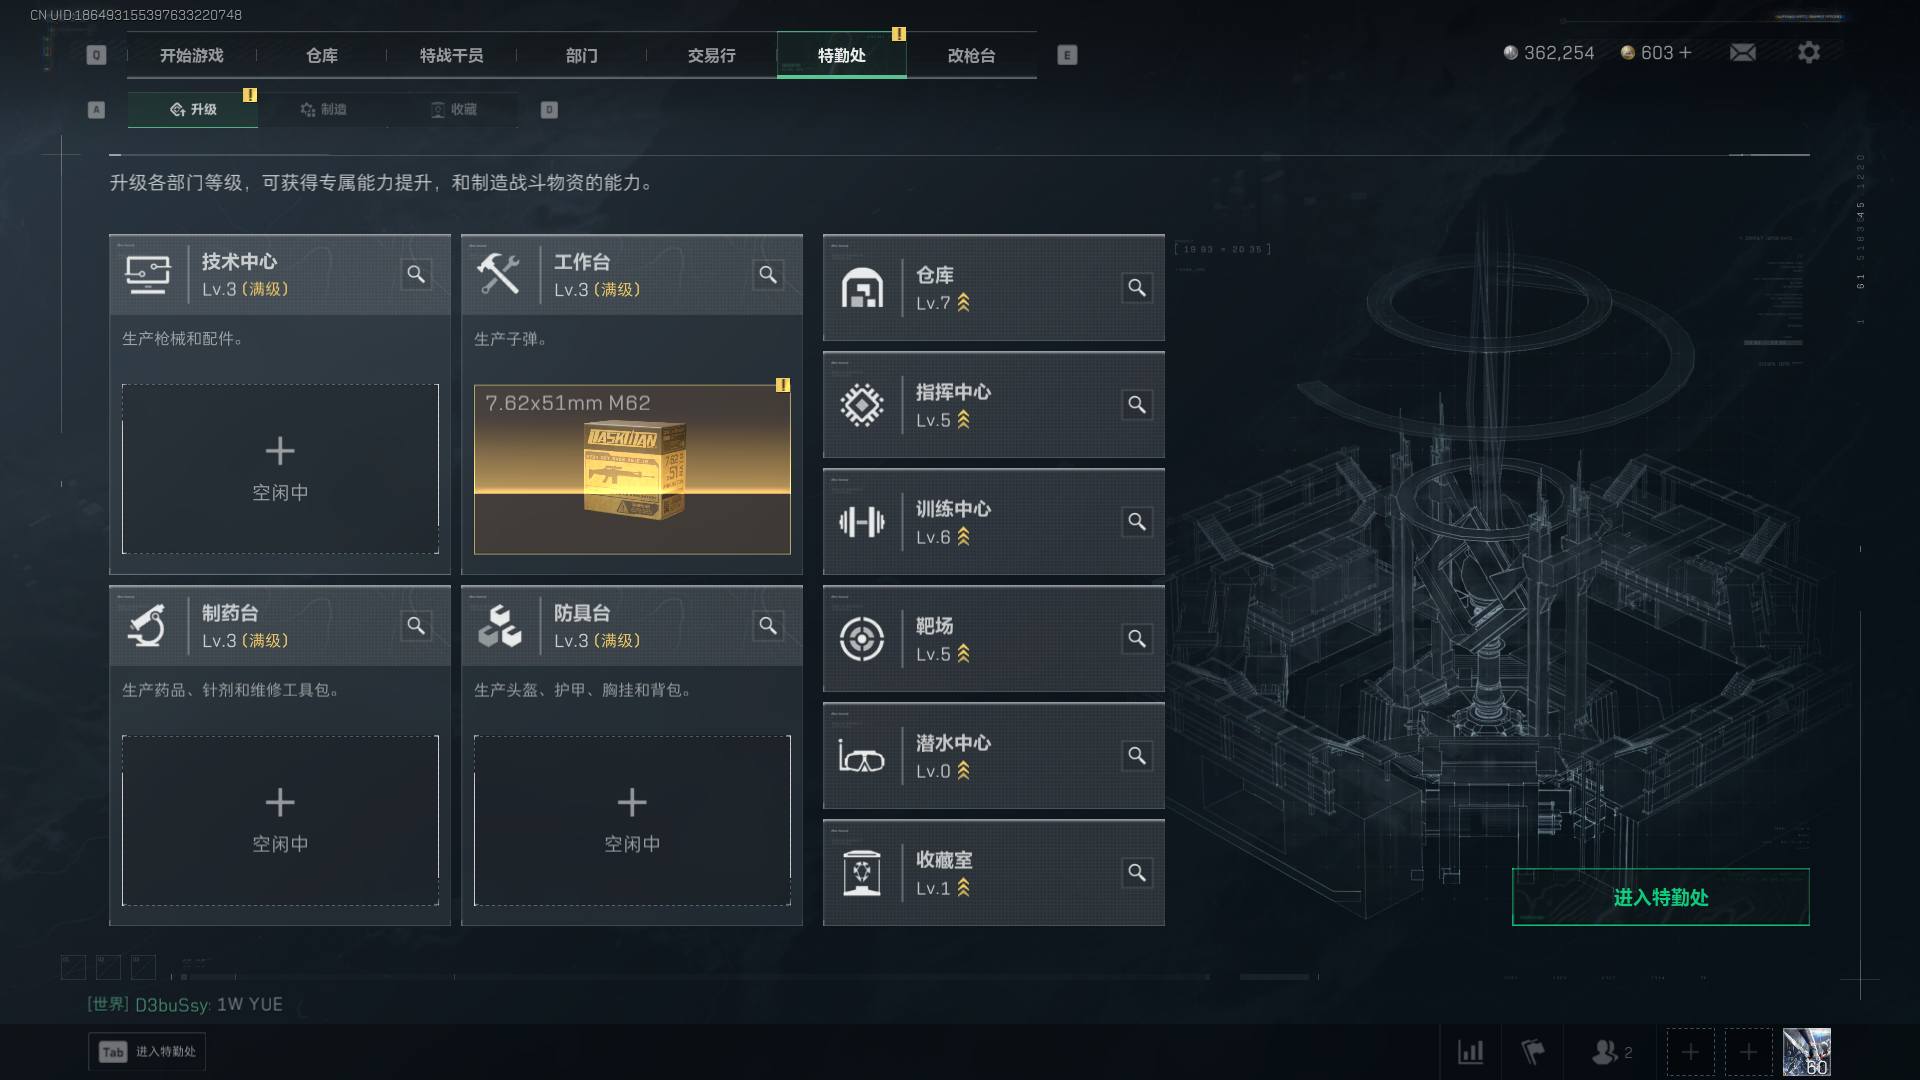The image size is (1920, 1080).
Task: Open the settings gear icon
Action: click(1809, 52)
